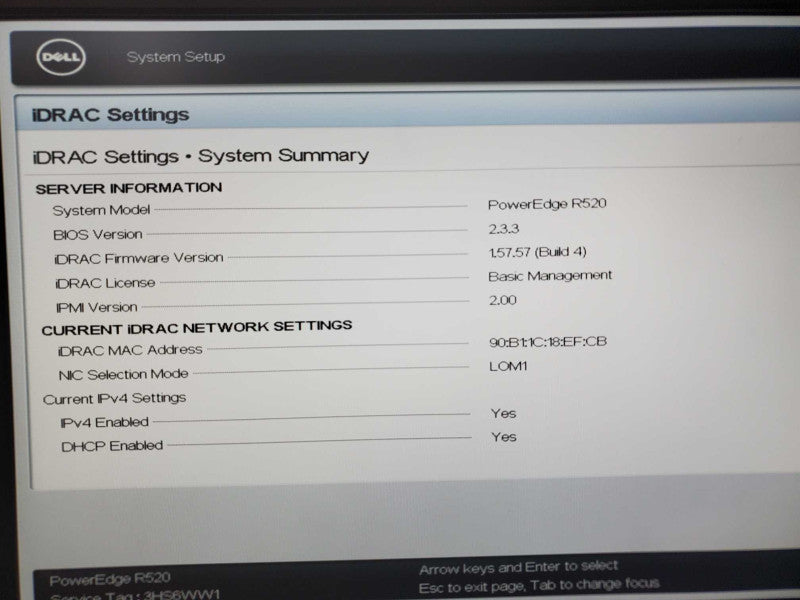Click the Current IPv4 Settings subheading
The image size is (800, 600).
click(114, 398)
